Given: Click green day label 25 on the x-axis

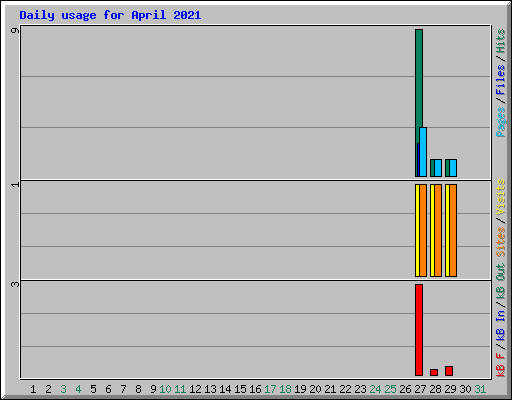Looking at the screenshot, I should 390,389.
